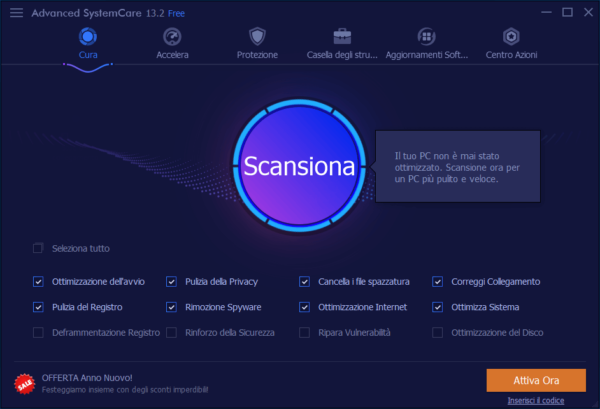
Task: Click the Free edition label in title
Action: coord(176,13)
